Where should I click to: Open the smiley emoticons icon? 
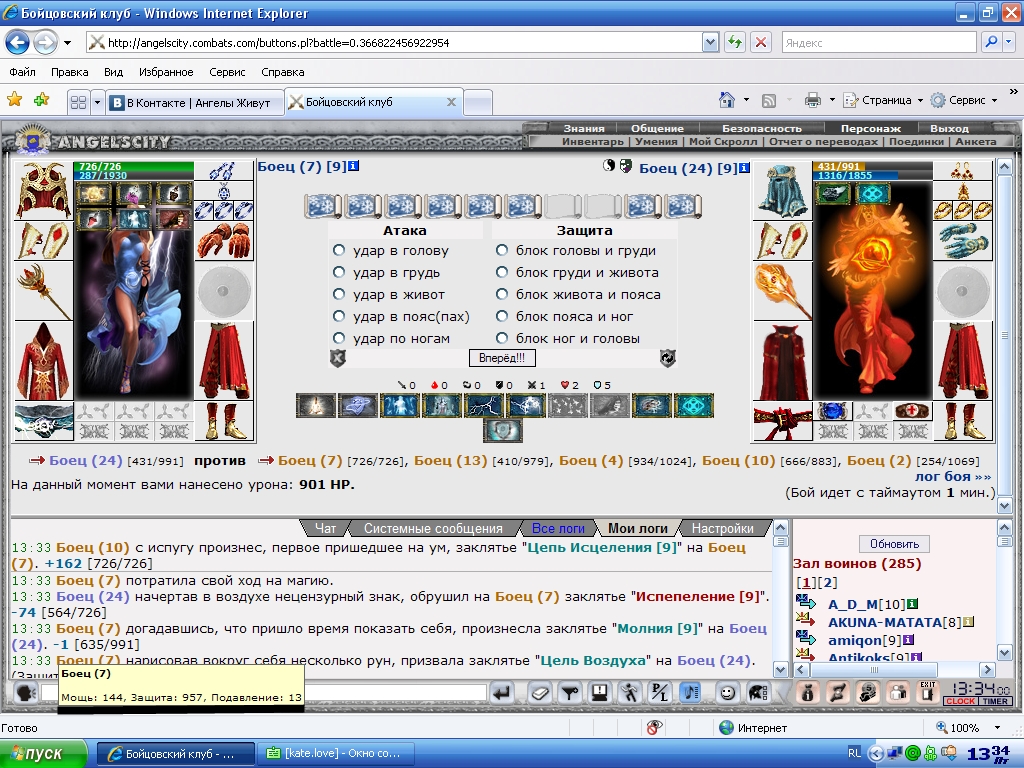coord(727,692)
